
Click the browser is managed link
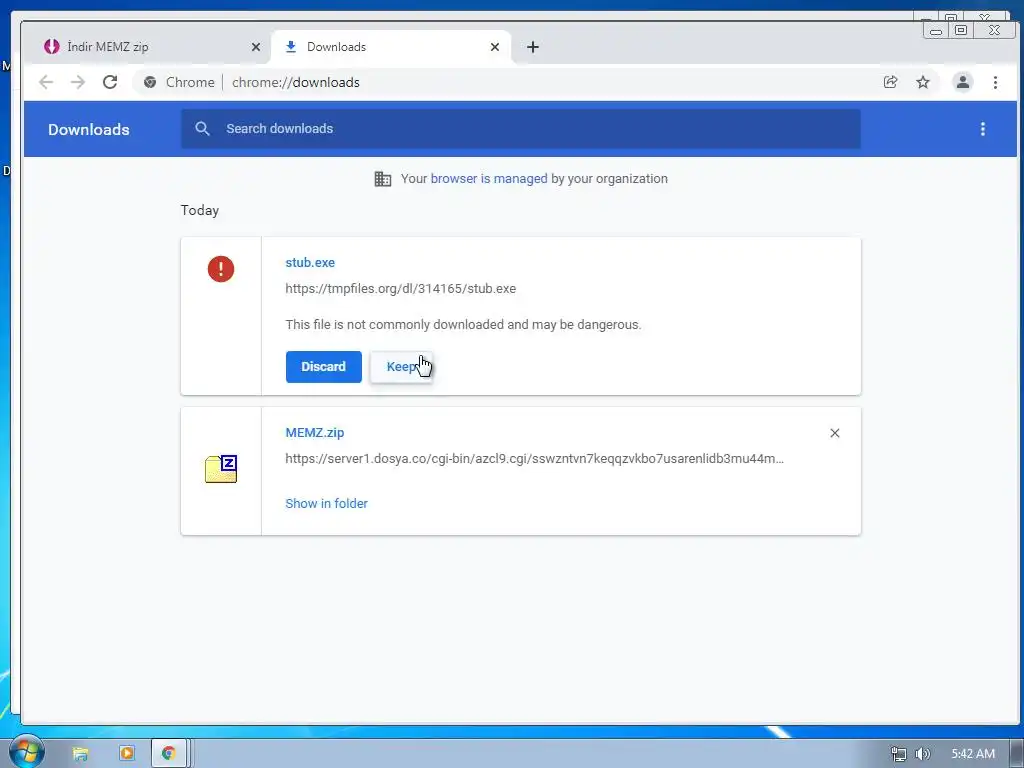489,179
